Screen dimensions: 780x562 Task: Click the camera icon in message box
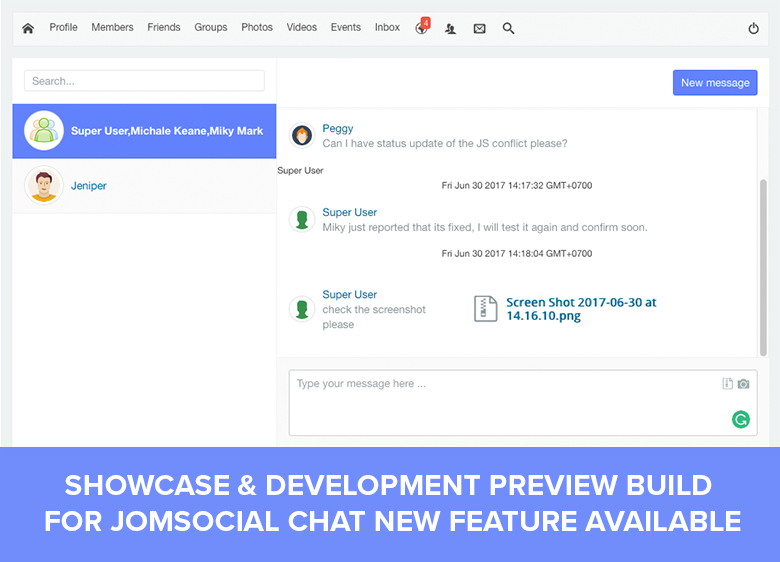pyautogui.click(x=743, y=383)
